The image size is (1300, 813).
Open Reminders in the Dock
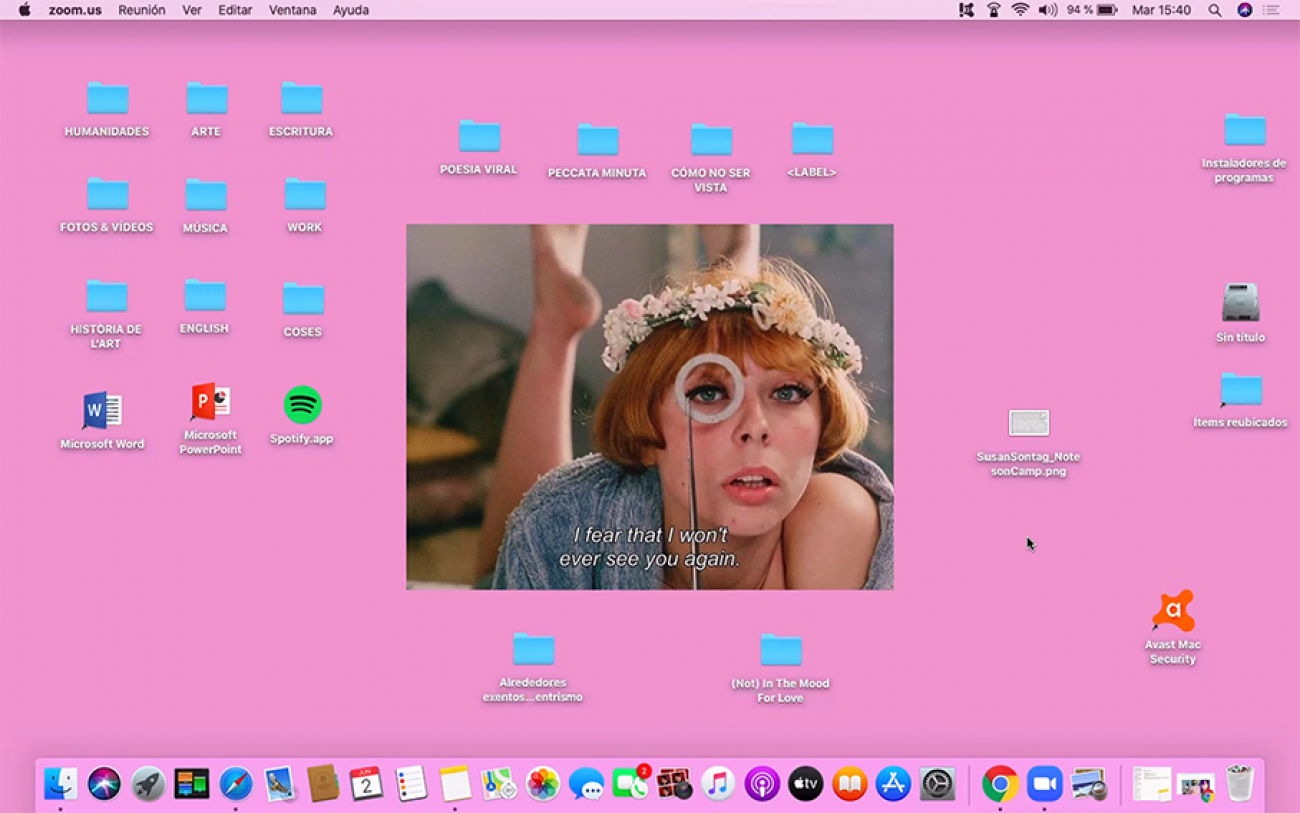[x=410, y=784]
